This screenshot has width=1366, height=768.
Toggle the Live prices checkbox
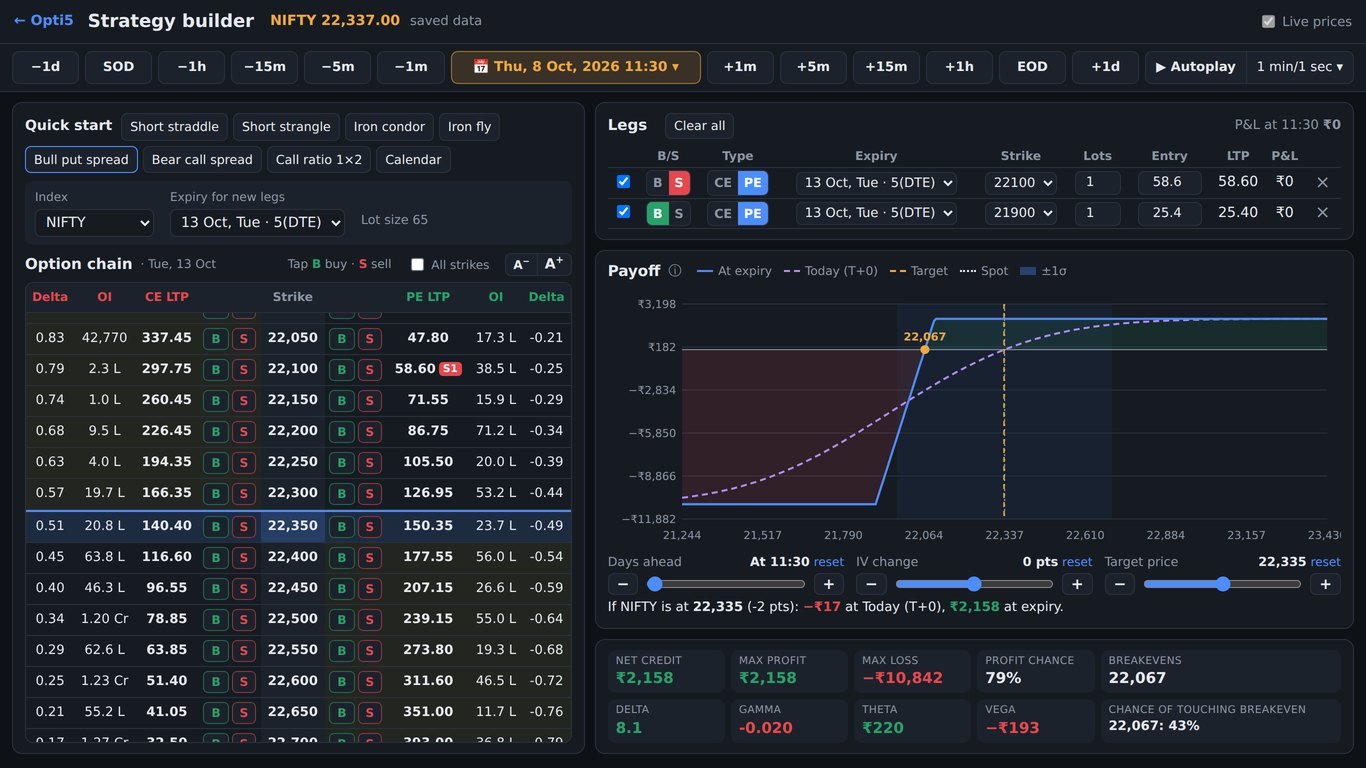point(1268,21)
